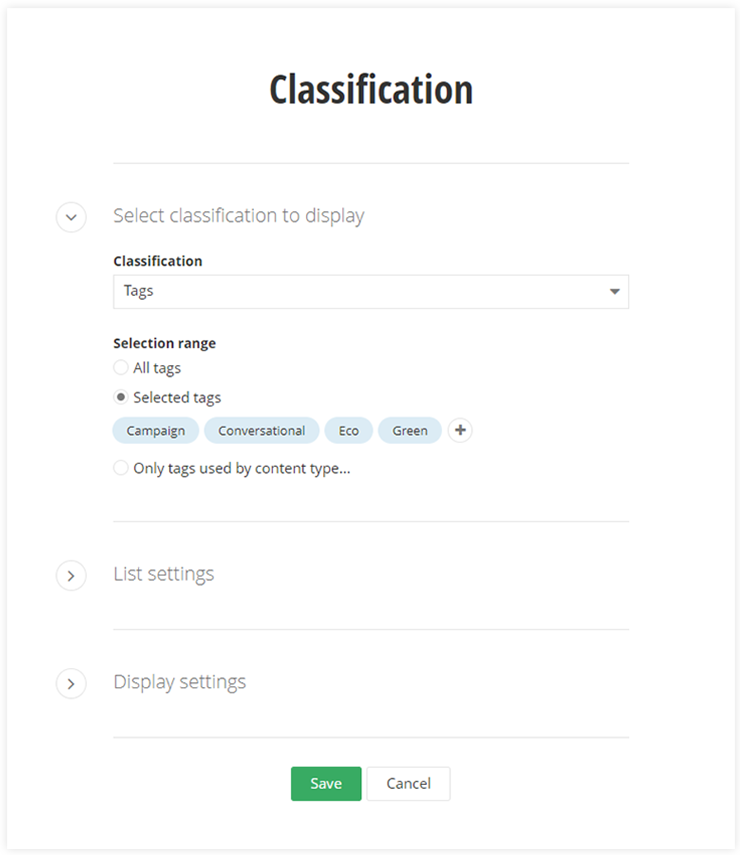Screen dimensions: 740x855
Task: Open the Classification dropdown showing Tags
Action: pos(360,292)
